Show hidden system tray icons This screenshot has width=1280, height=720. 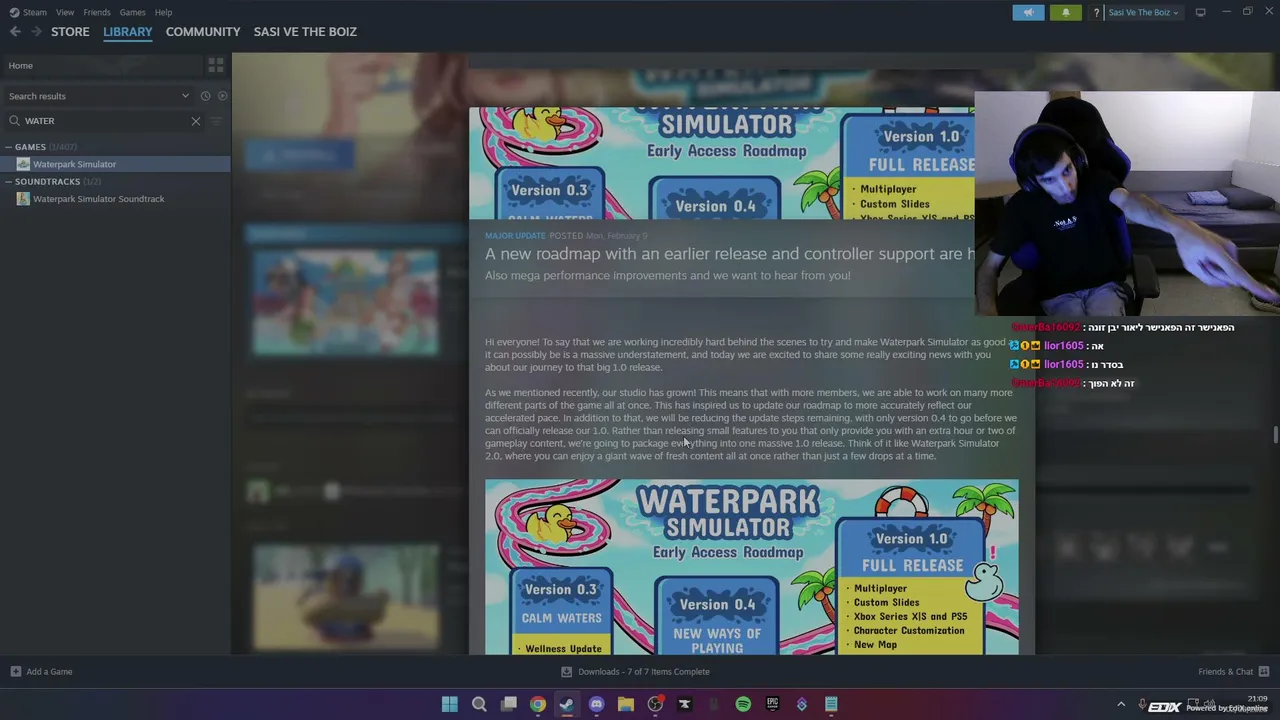coord(1121,704)
